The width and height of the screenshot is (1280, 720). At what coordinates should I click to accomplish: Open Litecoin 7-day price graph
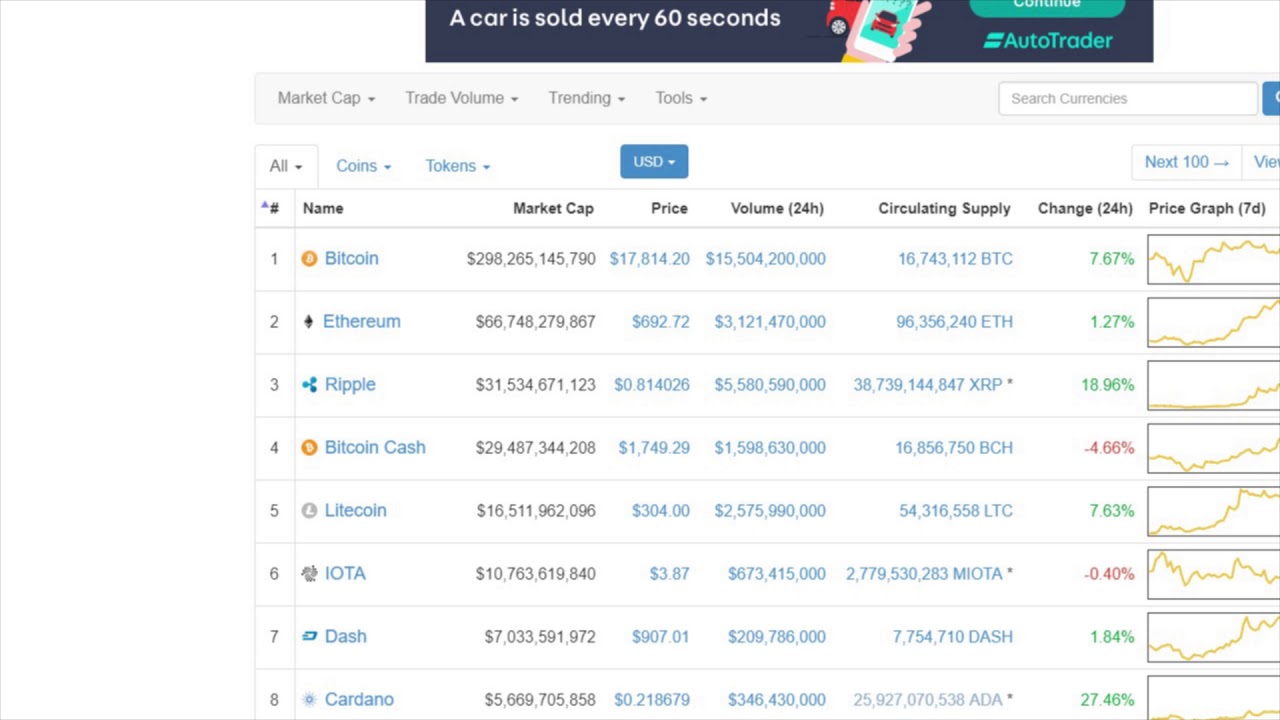click(x=1213, y=511)
